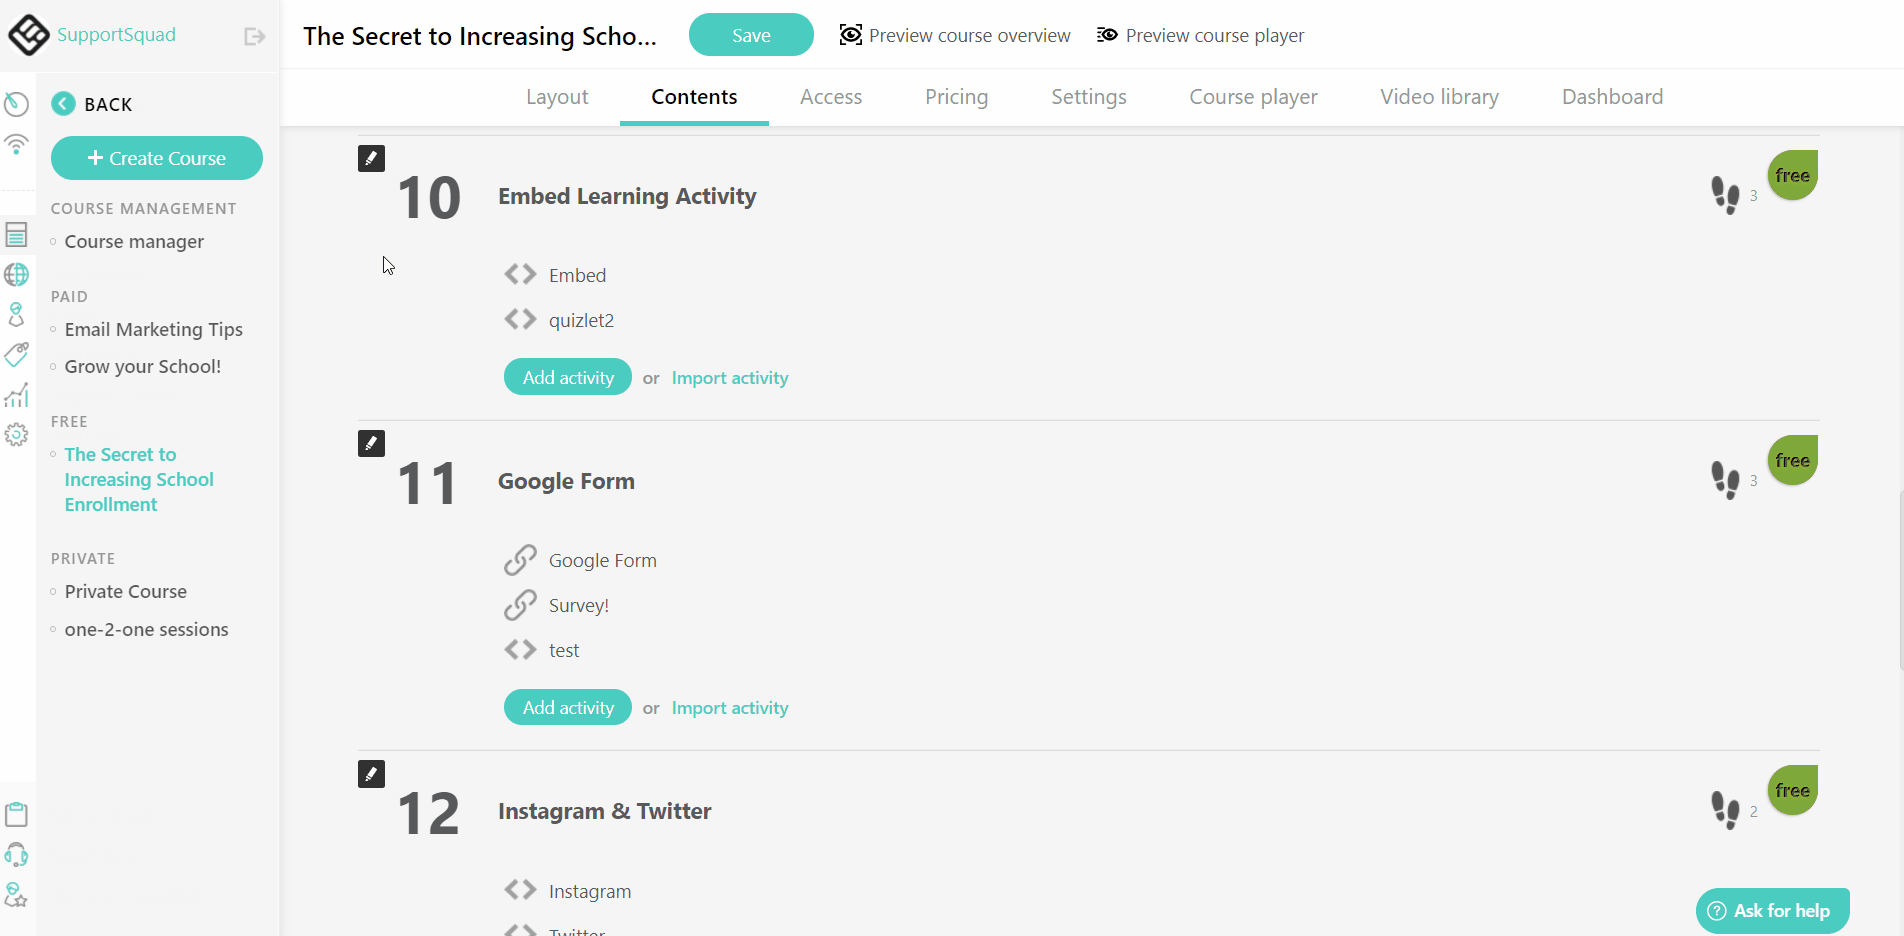1904x936 pixels.
Task: Switch to the Pricing tab
Action: tap(956, 97)
